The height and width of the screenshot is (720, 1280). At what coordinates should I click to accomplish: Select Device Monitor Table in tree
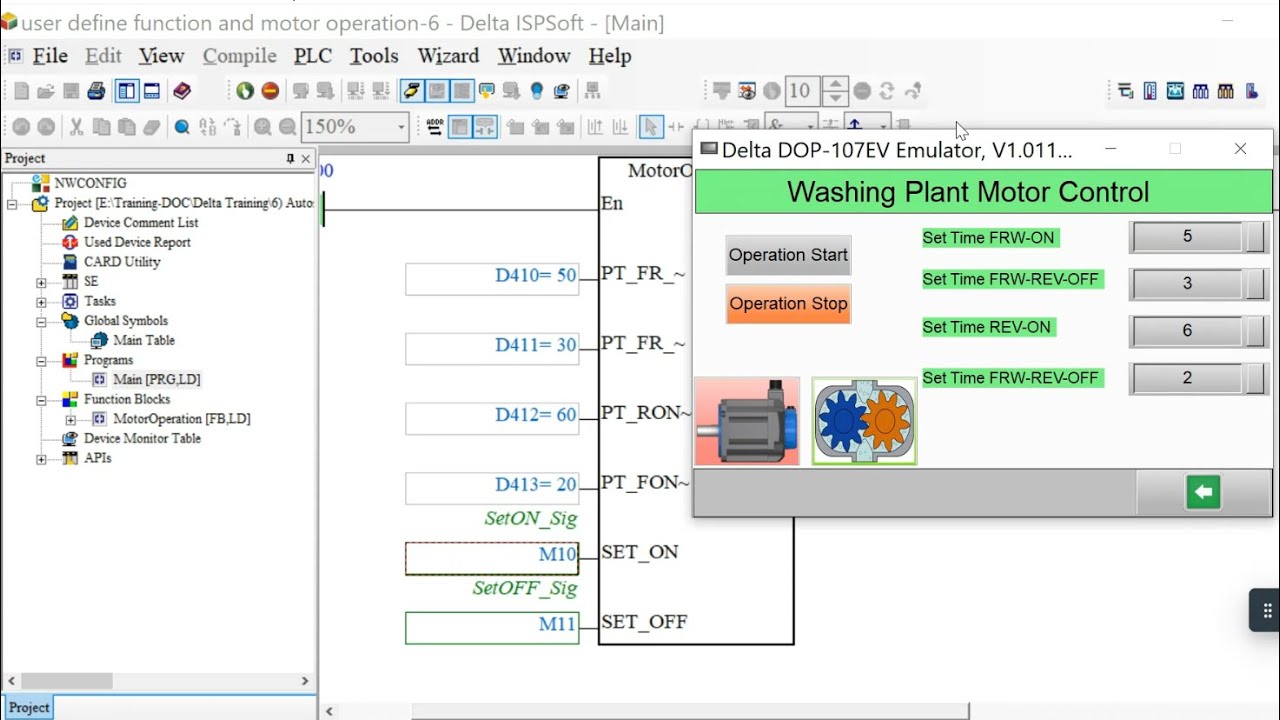coord(142,438)
